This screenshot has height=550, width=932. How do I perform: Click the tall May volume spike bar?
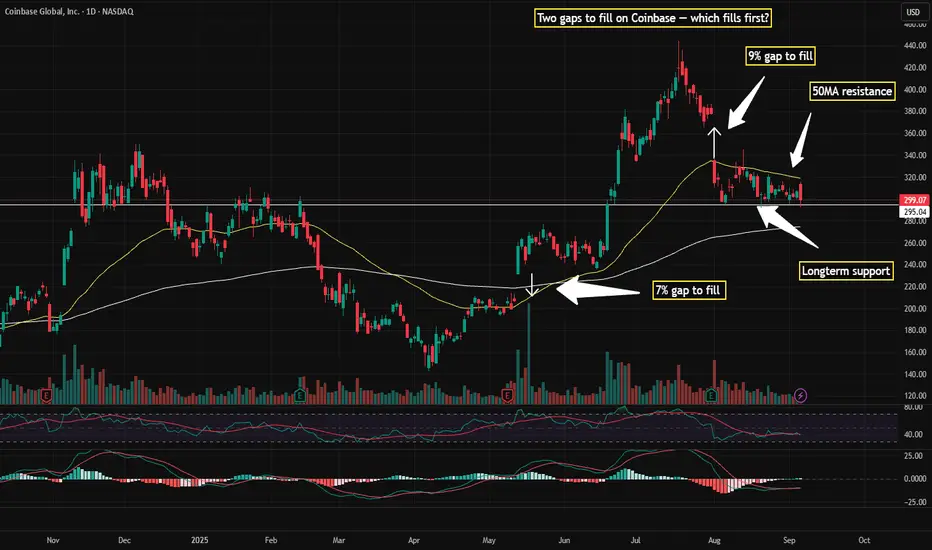(528, 354)
